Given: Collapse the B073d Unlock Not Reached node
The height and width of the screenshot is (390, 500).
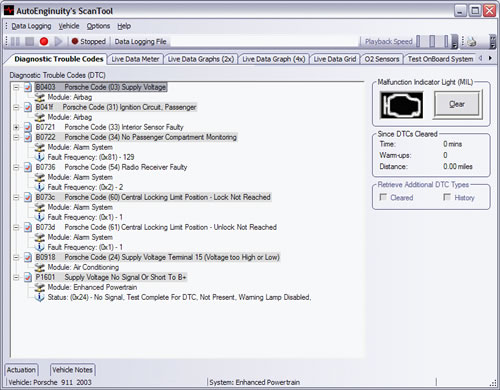Looking at the screenshot, I should (16, 227).
